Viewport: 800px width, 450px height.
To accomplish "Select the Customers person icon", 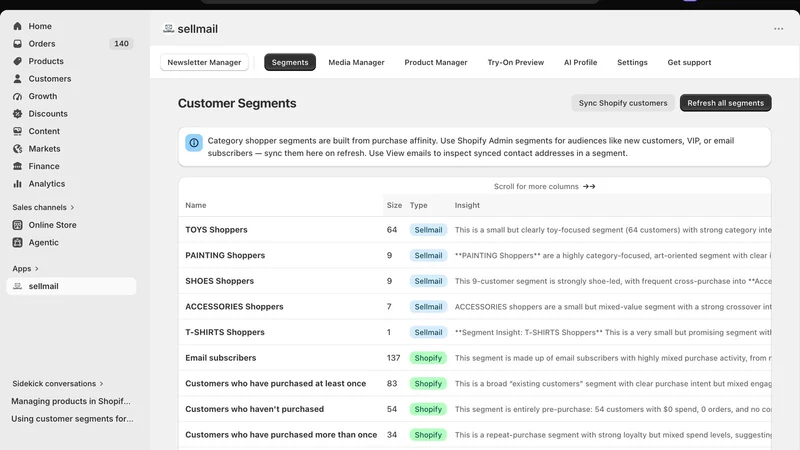I will click(x=17, y=79).
